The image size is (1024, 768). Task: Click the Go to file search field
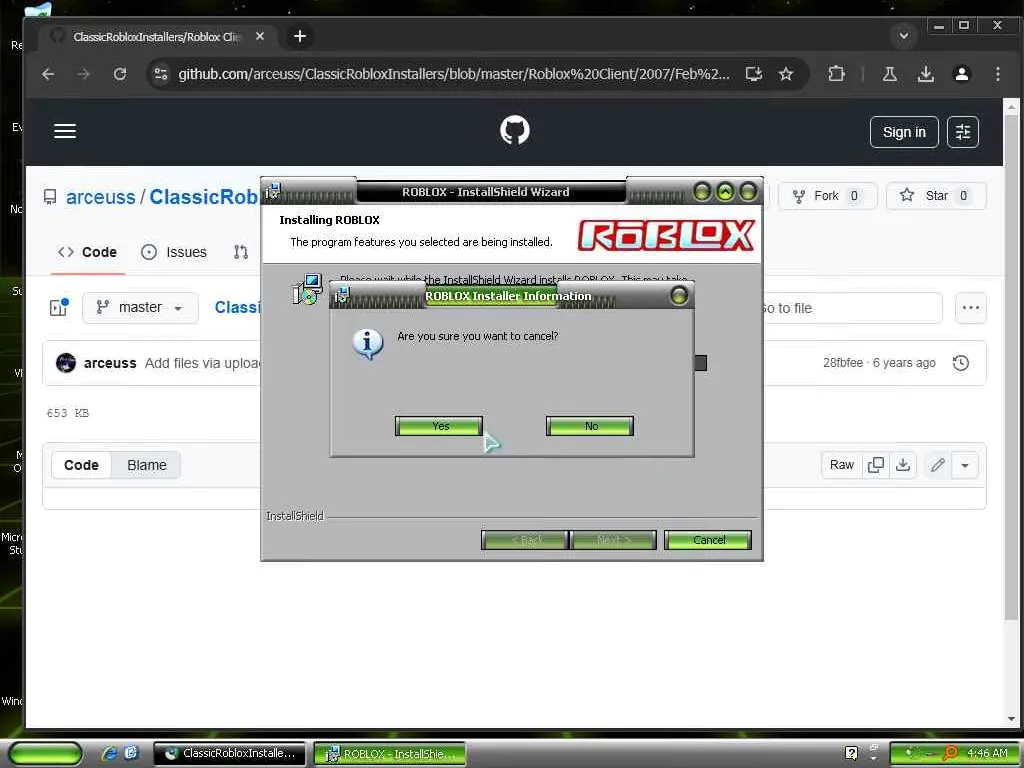coord(852,308)
